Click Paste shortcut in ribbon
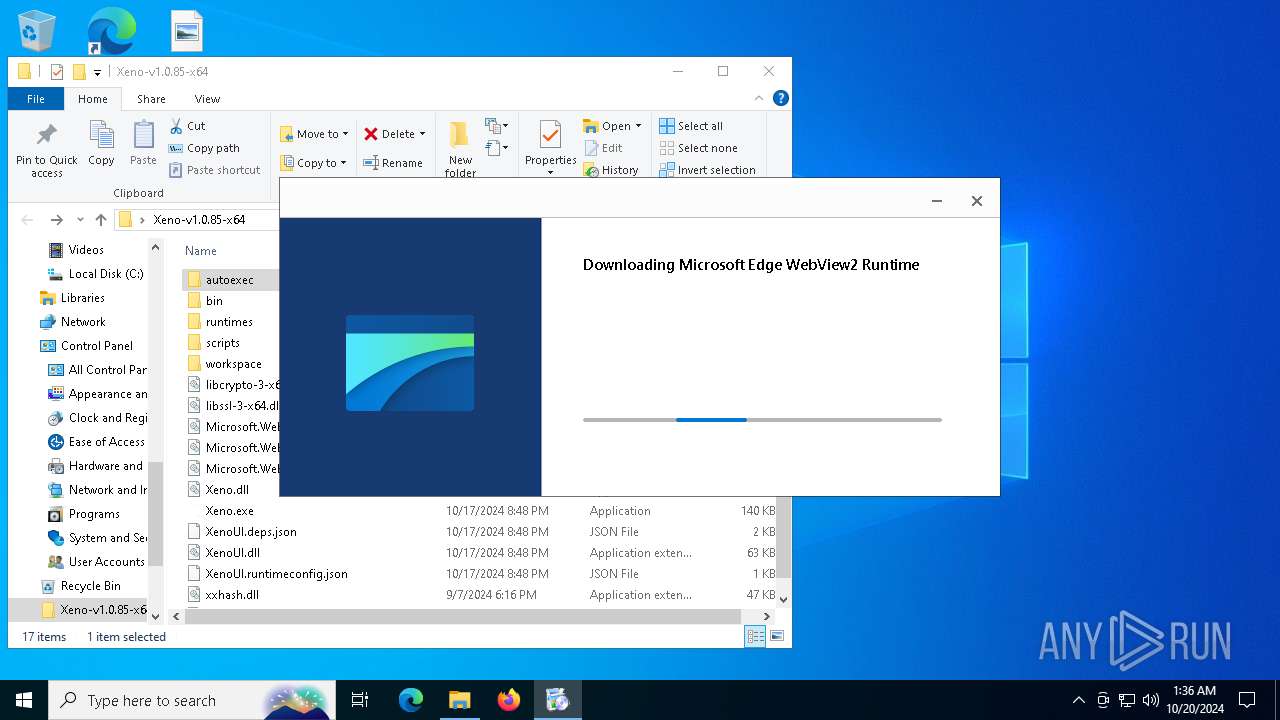This screenshot has width=1280, height=720. [x=214, y=170]
